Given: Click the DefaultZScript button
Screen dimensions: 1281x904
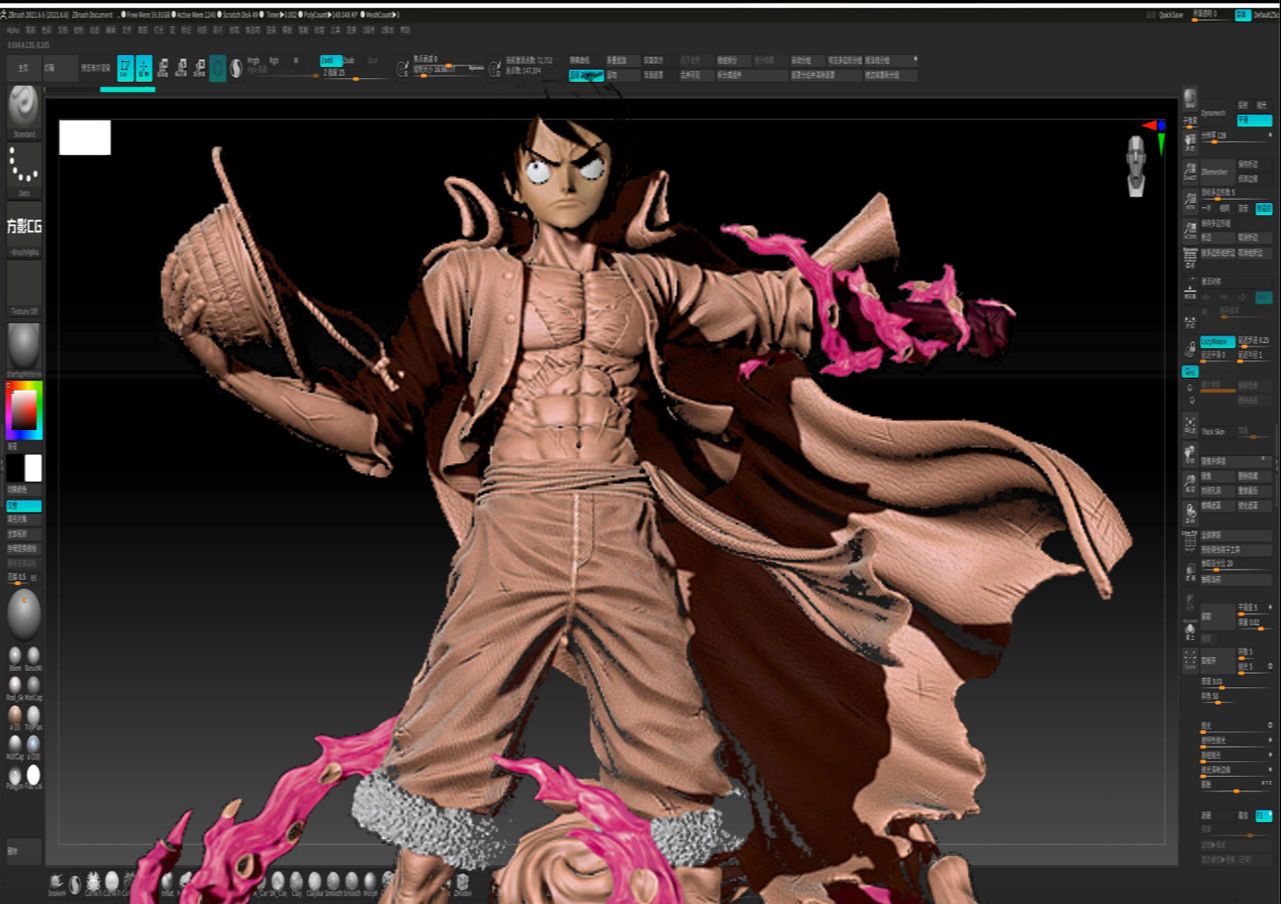Looking at the screenshot, I should (1266, 15).
